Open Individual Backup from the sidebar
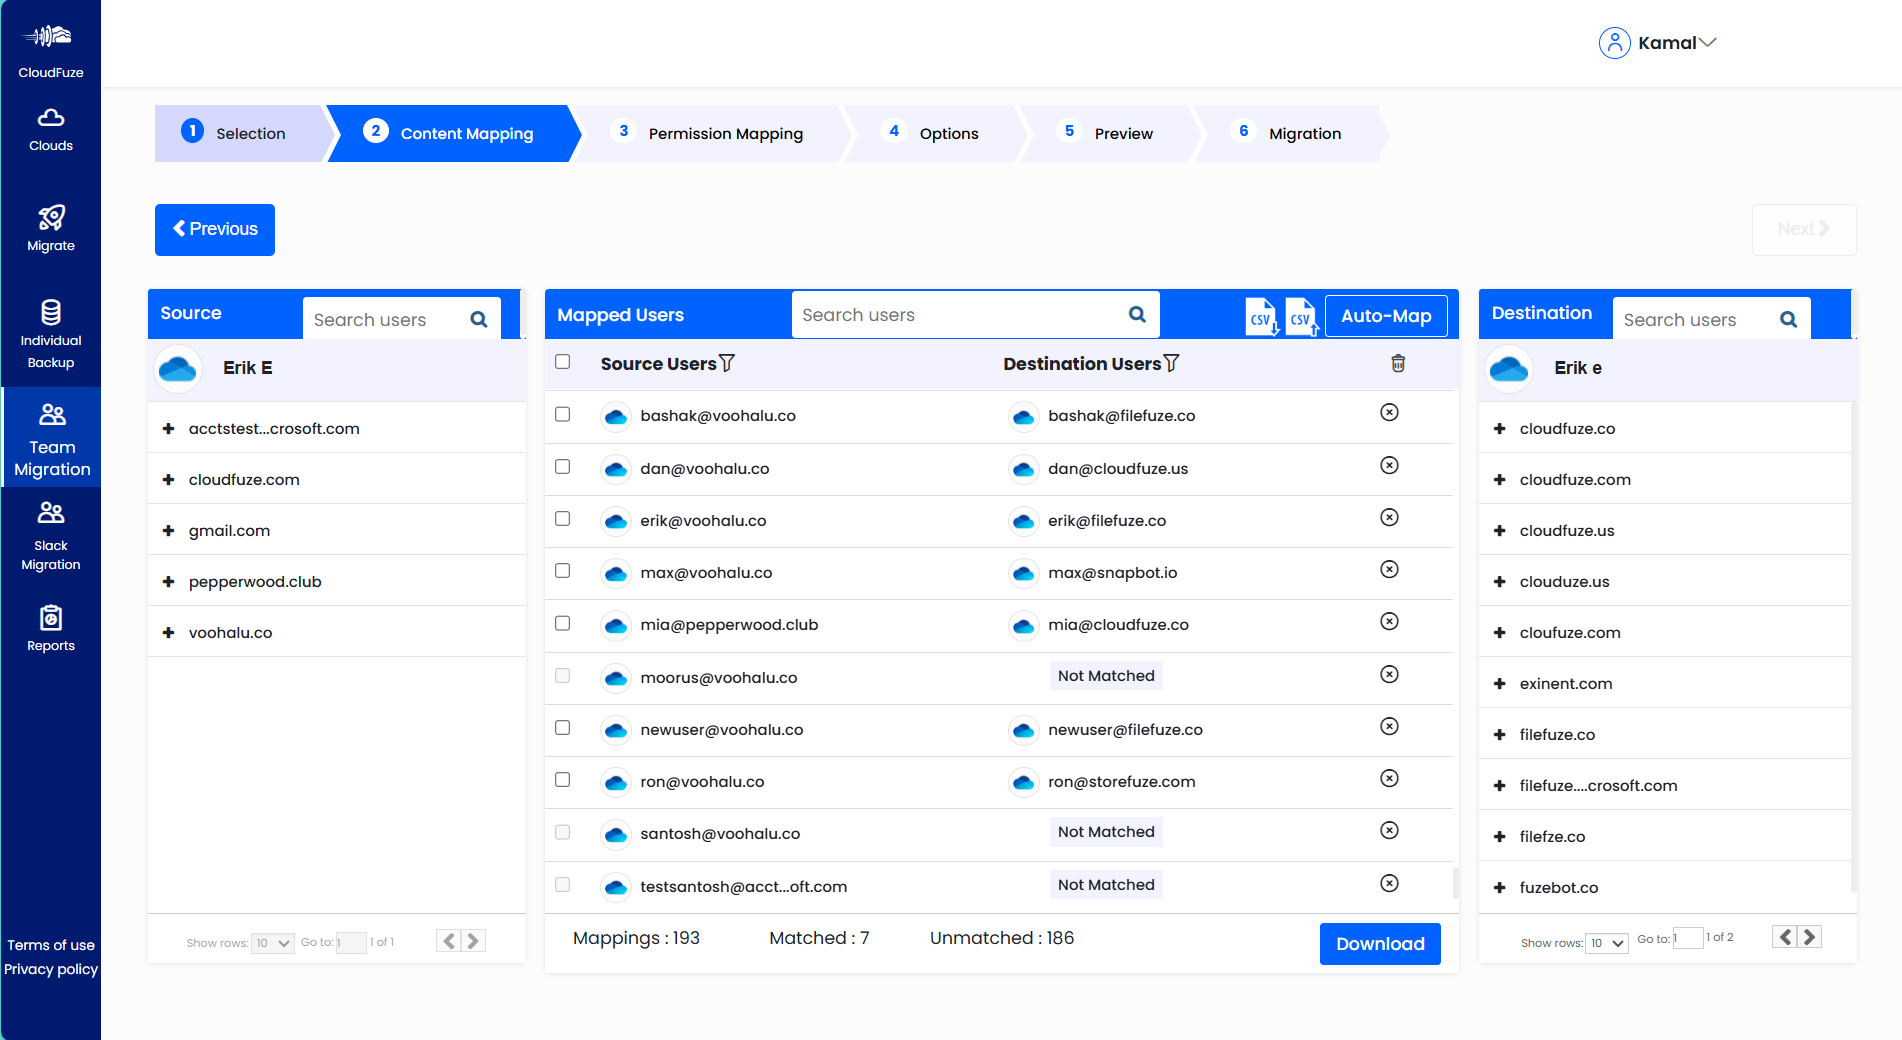This screenshot has height=1040, width=1902. click(x=50, y=333)
